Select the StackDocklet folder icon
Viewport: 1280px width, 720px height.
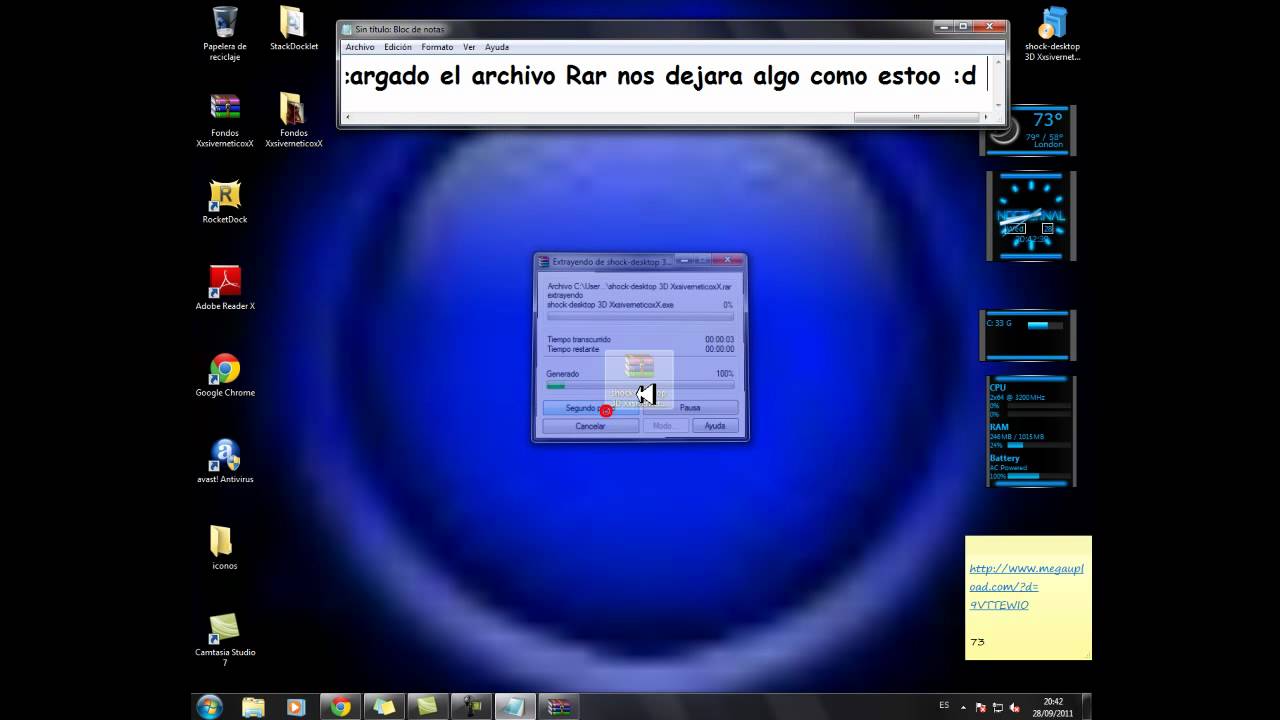(x=293, y=29)
